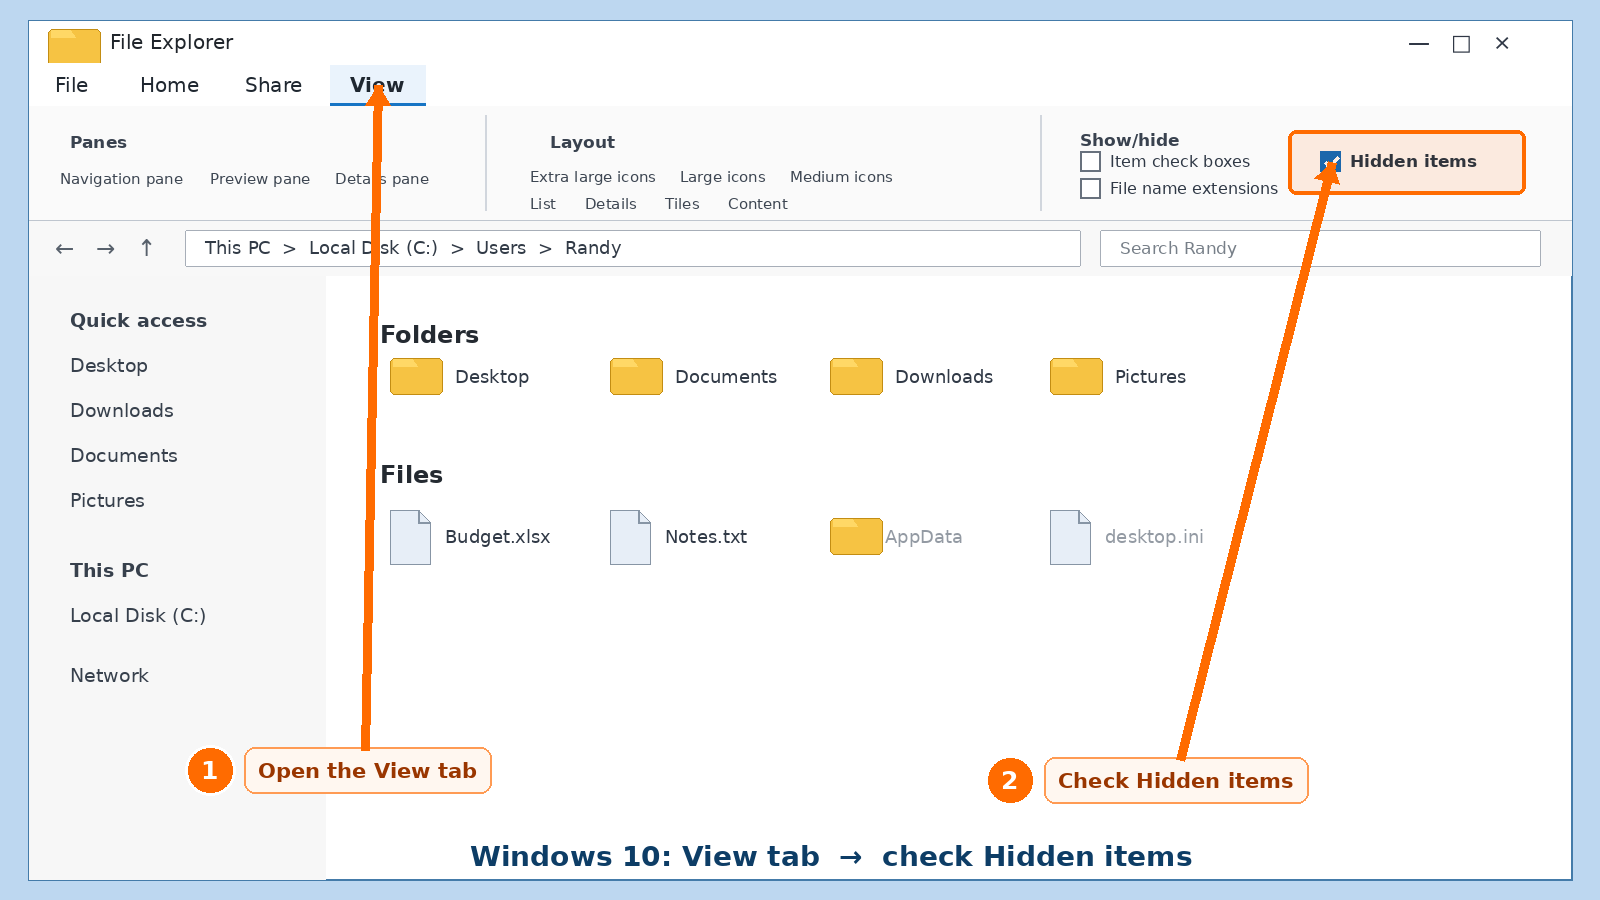Open Desktop in Quick access sidebar
The height and width of the screenshot is (900, 1600).
click(x=109, y=366)
